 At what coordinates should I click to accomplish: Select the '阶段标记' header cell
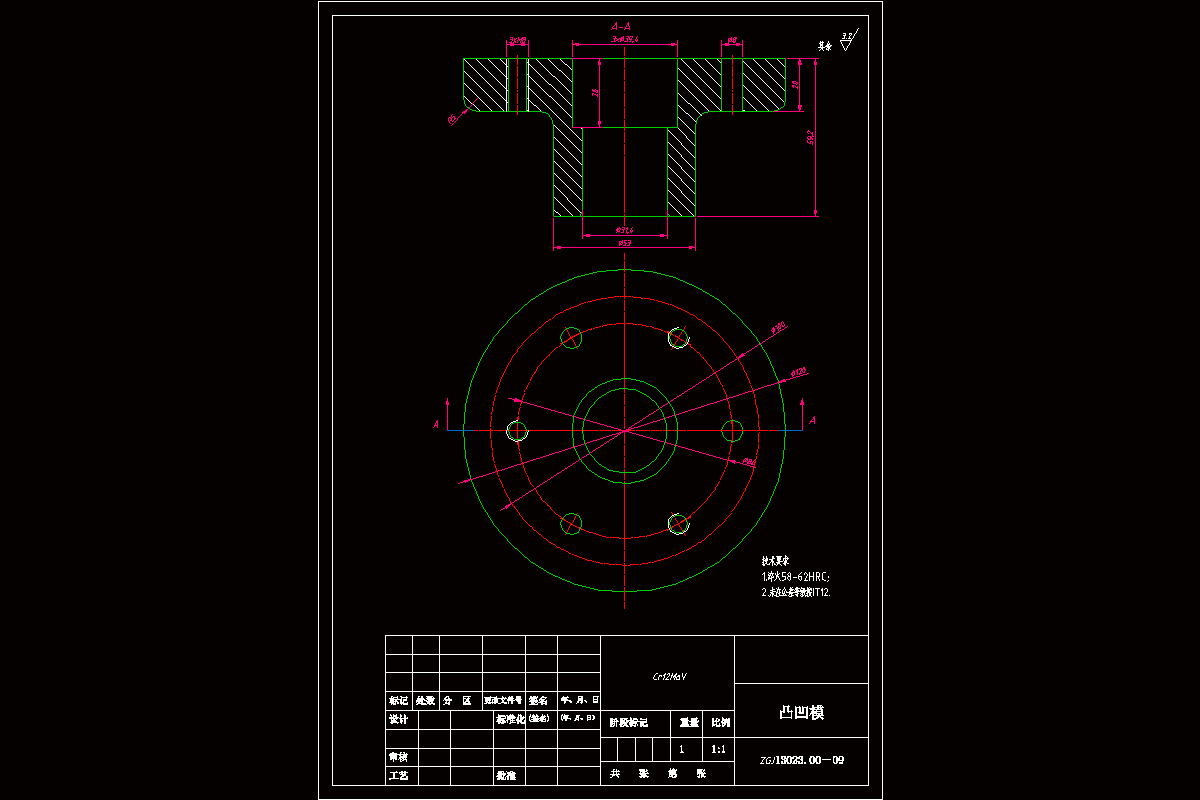[629, 721]
